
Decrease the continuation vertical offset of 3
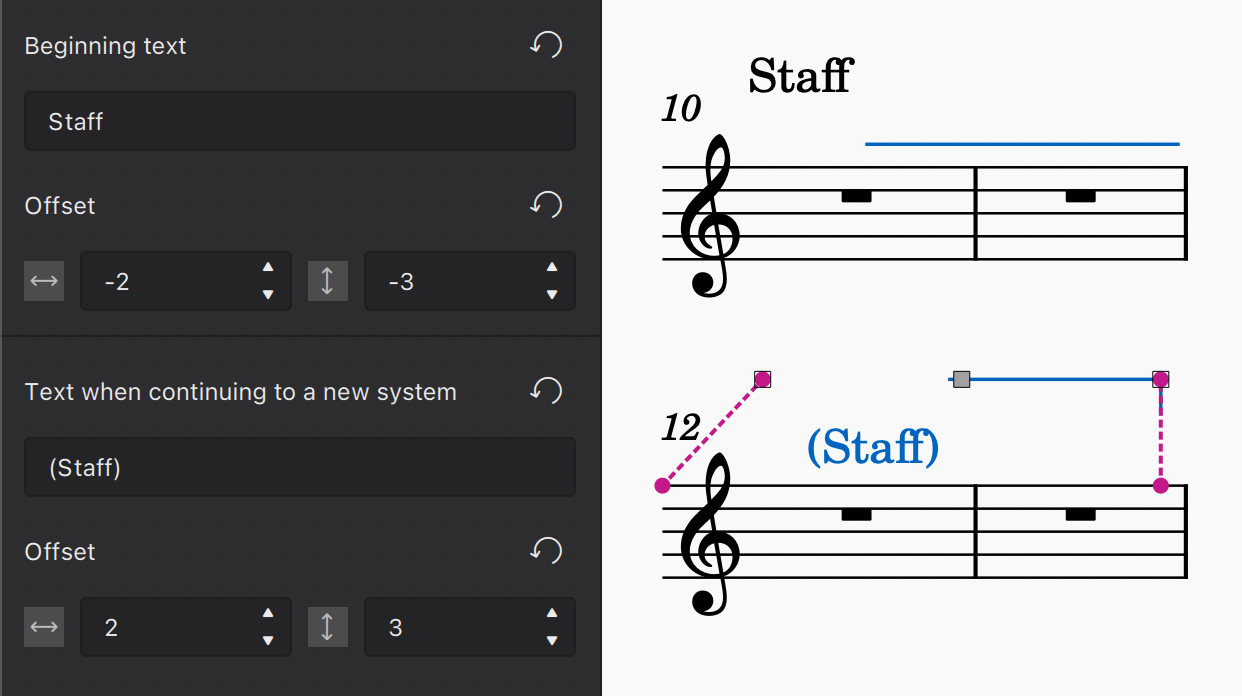pyautogui.click(x=552, y=639)
